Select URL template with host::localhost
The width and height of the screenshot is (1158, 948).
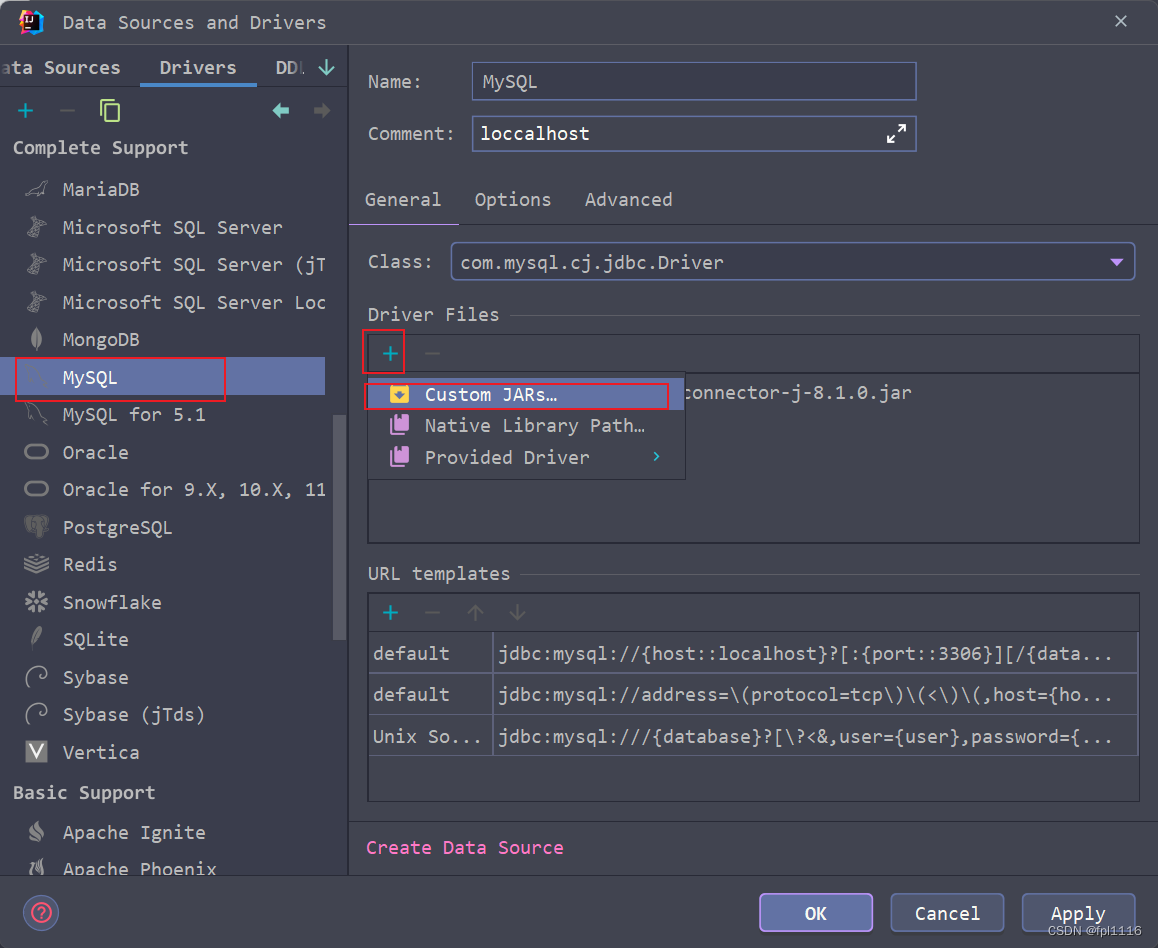point(753,653)
